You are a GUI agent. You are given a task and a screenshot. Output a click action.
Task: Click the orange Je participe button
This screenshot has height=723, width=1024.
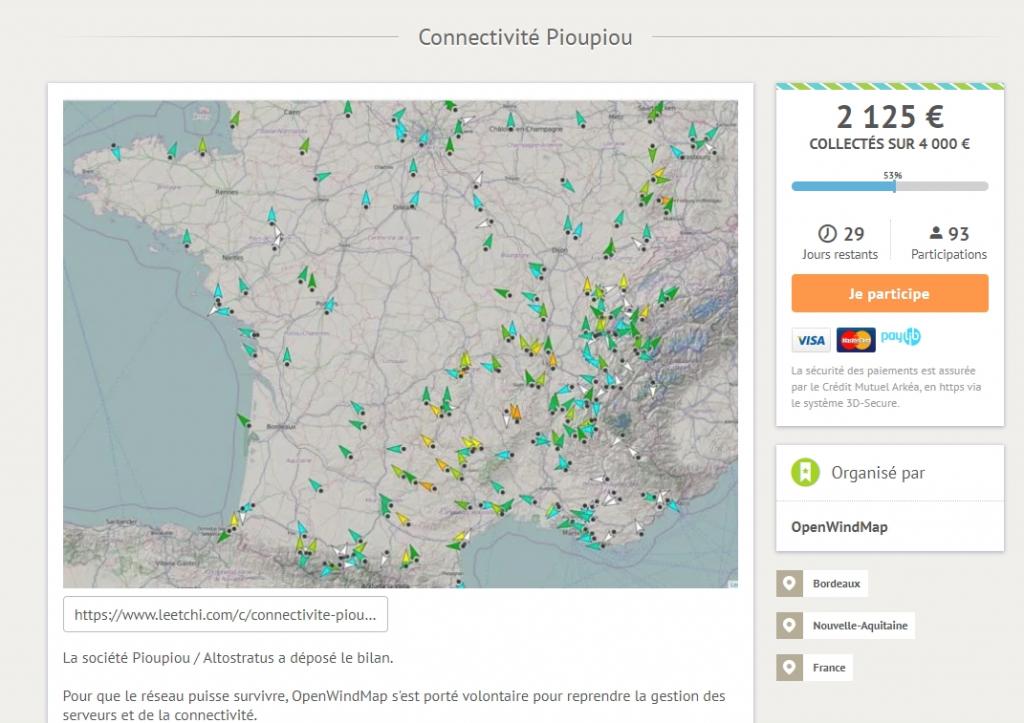coord(889,293)
